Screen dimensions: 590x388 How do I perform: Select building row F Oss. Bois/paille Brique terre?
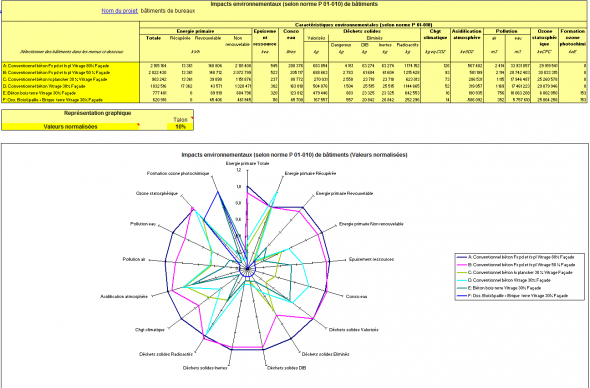click(x=70, y=100)
